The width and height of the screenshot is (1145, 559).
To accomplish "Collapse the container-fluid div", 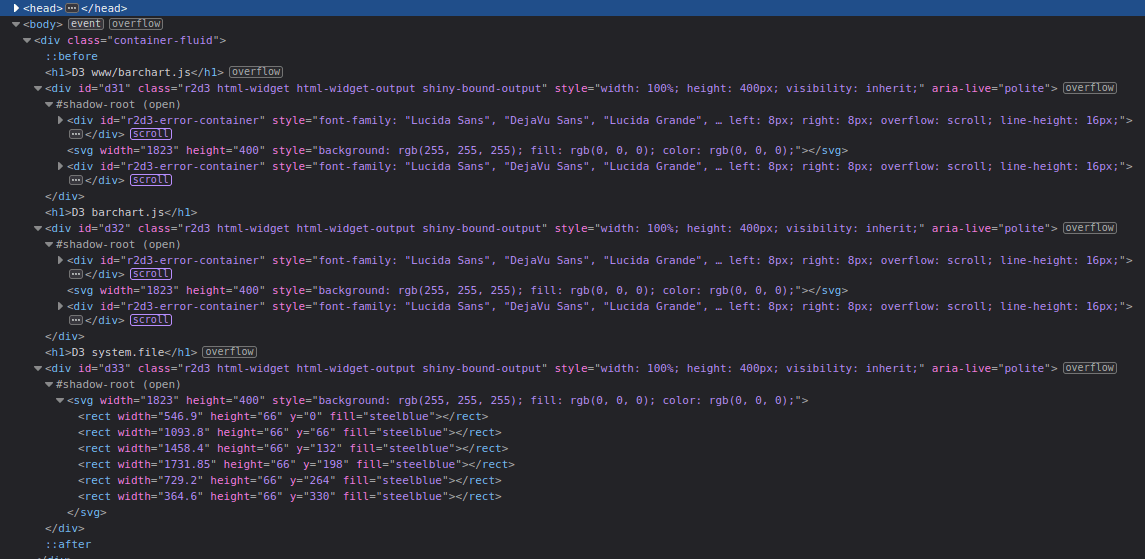I will click(27, 40).
